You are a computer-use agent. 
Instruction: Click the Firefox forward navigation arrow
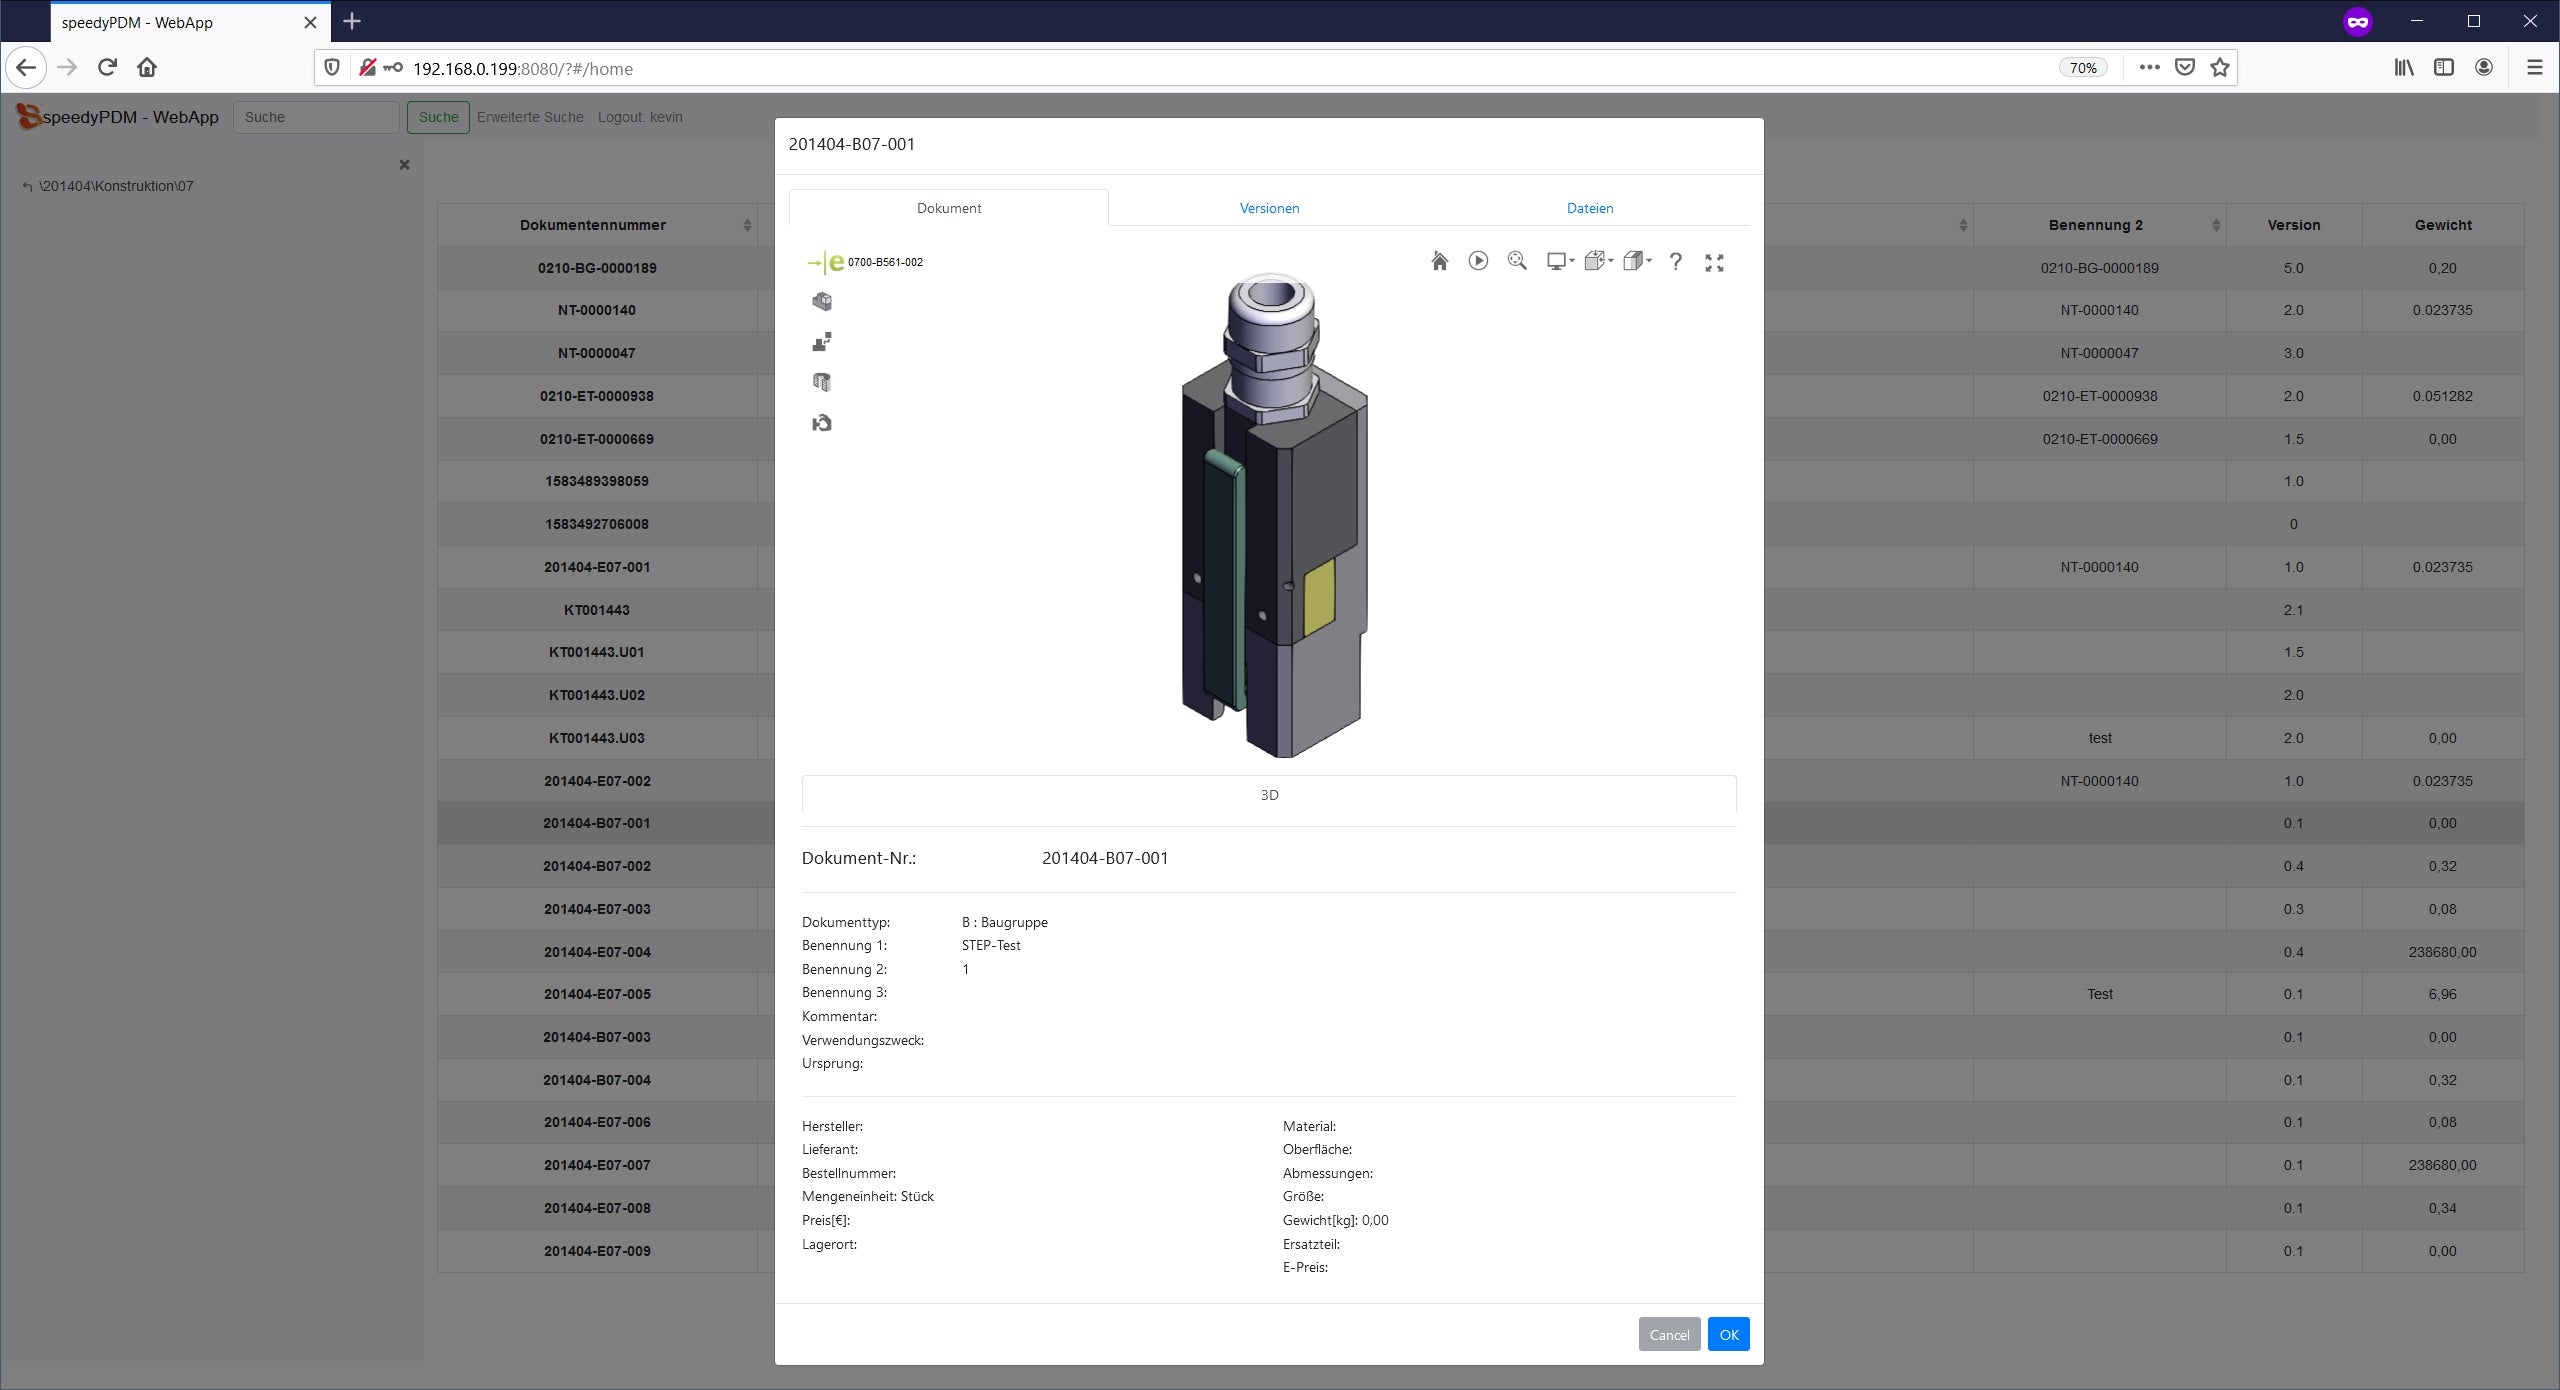click(x=67, y=67)
